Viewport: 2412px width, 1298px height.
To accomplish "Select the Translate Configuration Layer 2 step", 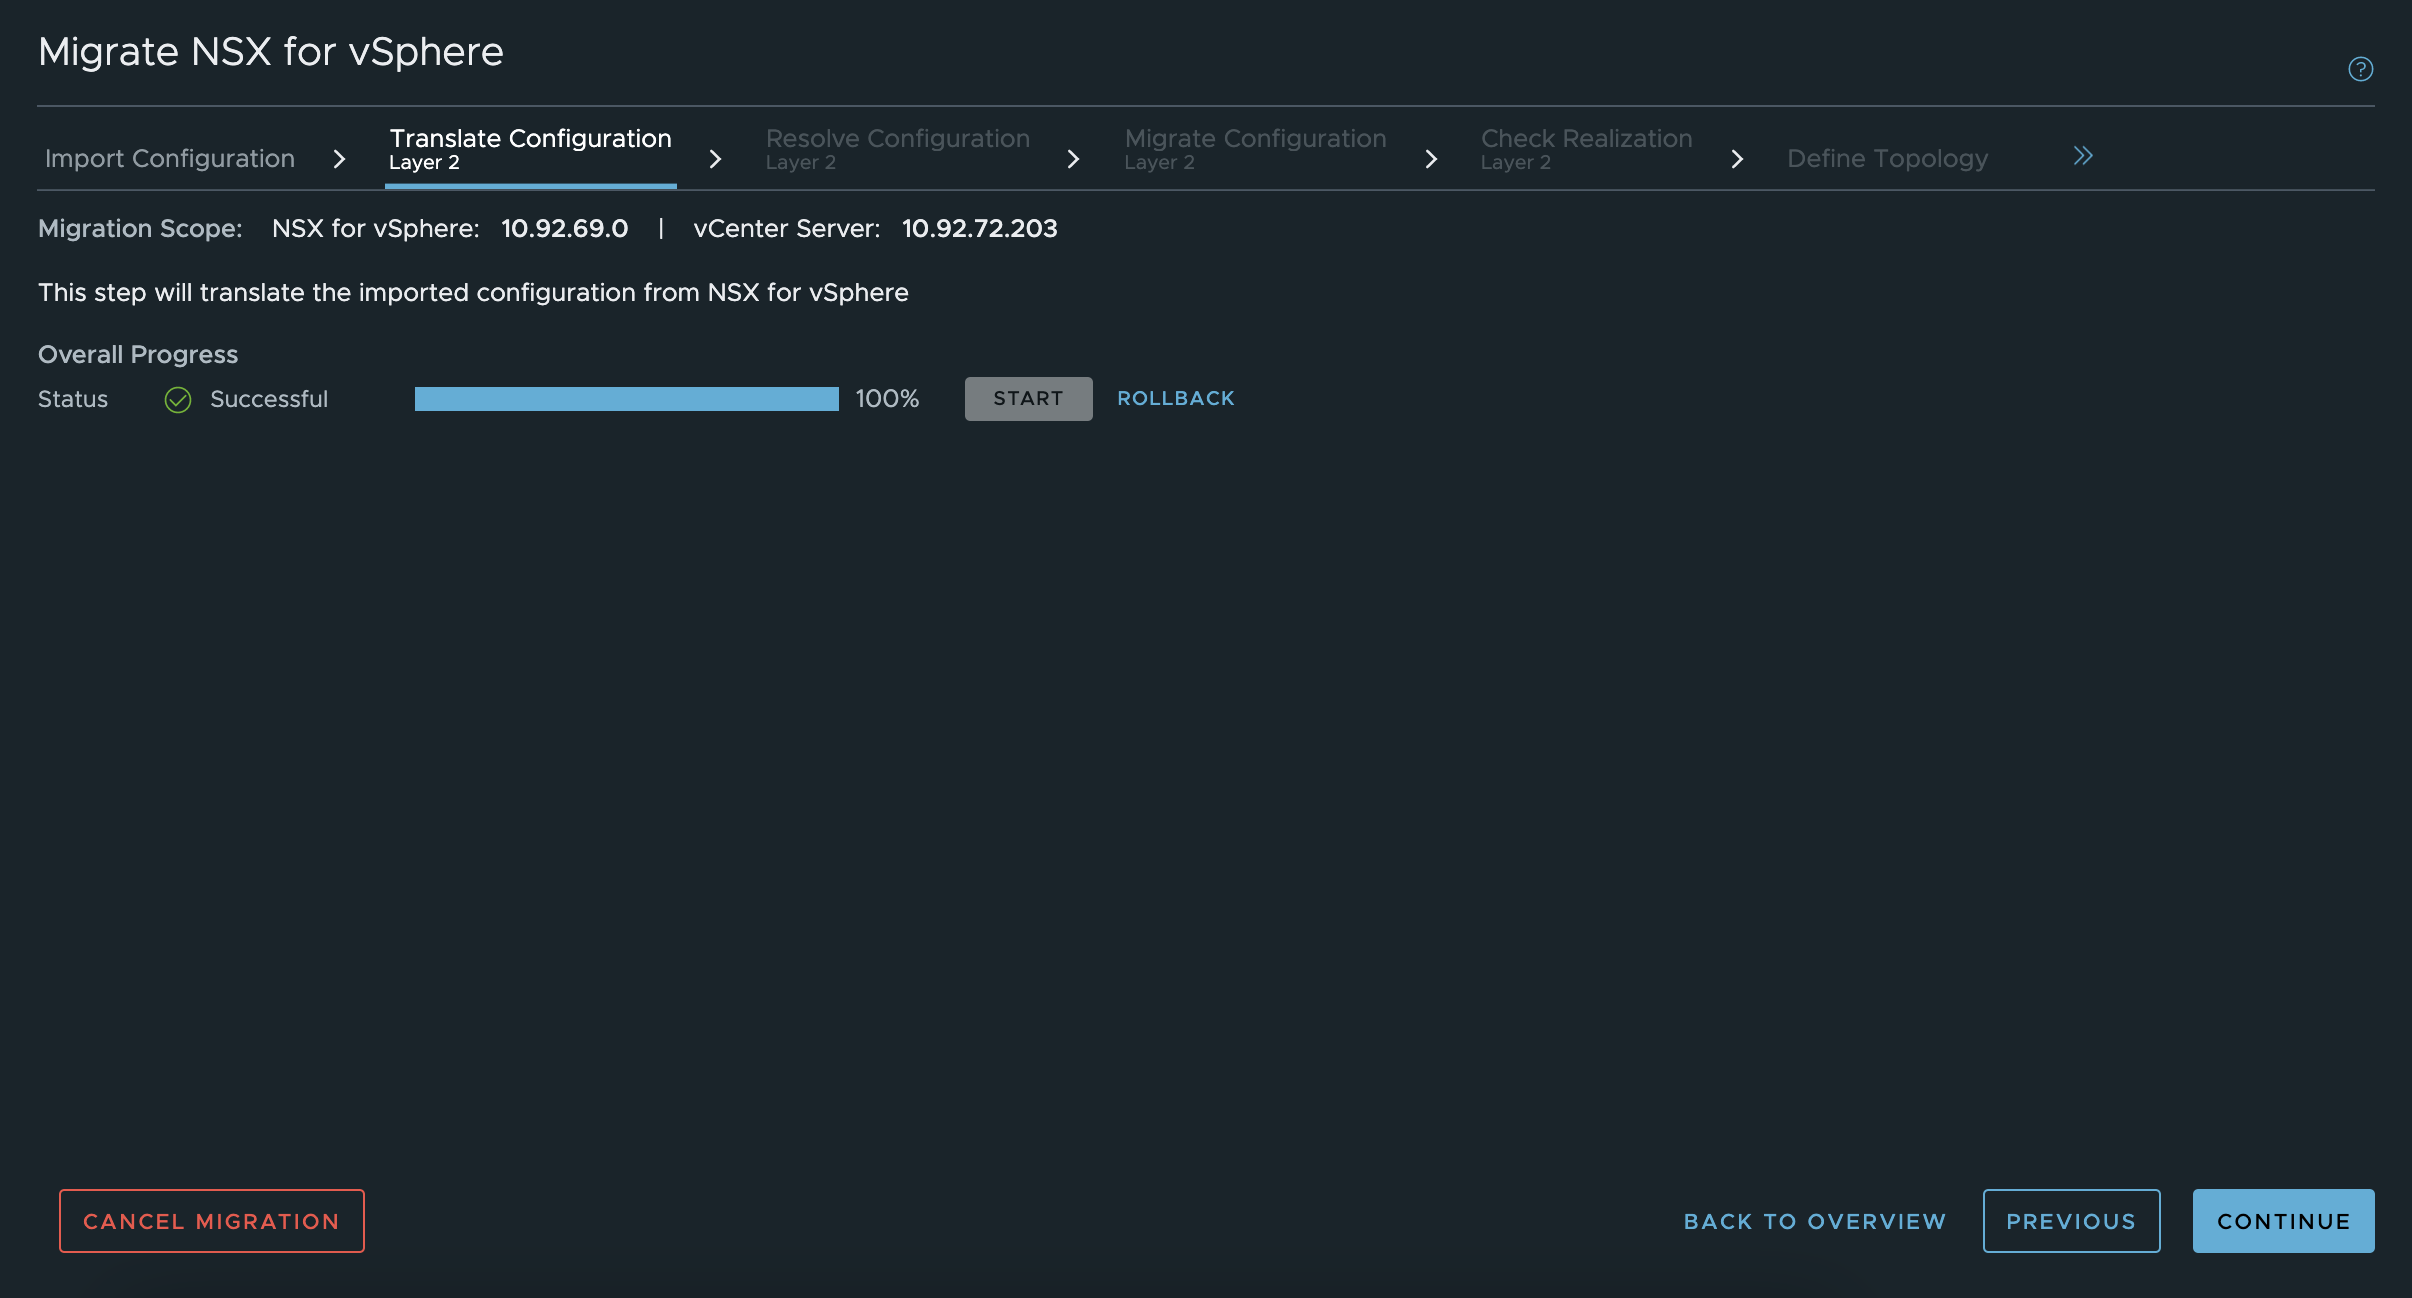I will (530, 148).
